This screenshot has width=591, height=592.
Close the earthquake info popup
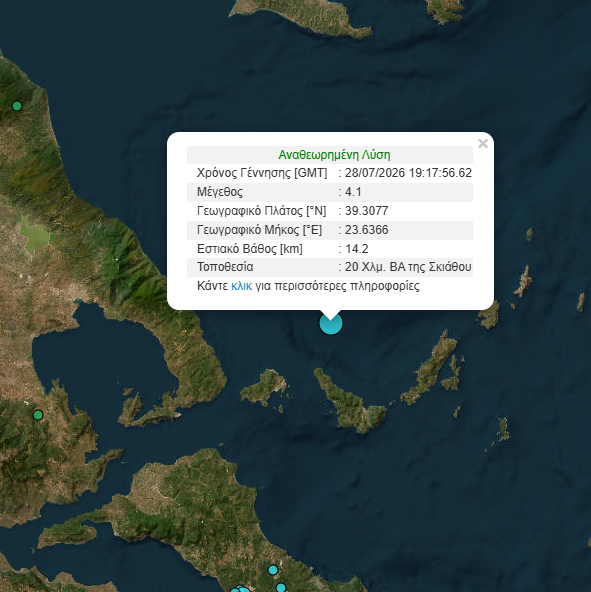(483, 143)
